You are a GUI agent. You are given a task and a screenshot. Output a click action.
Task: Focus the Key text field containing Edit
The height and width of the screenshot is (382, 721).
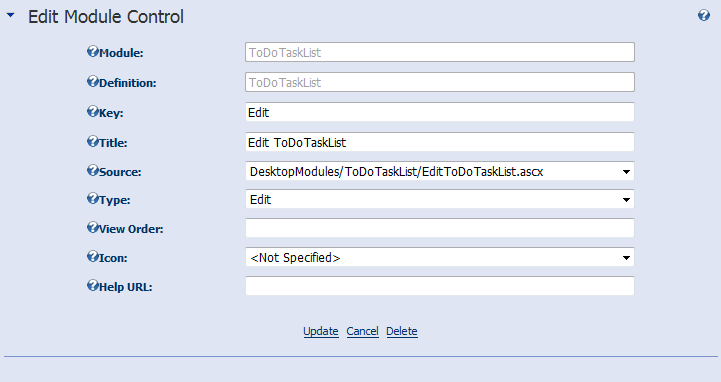point(440,112)
